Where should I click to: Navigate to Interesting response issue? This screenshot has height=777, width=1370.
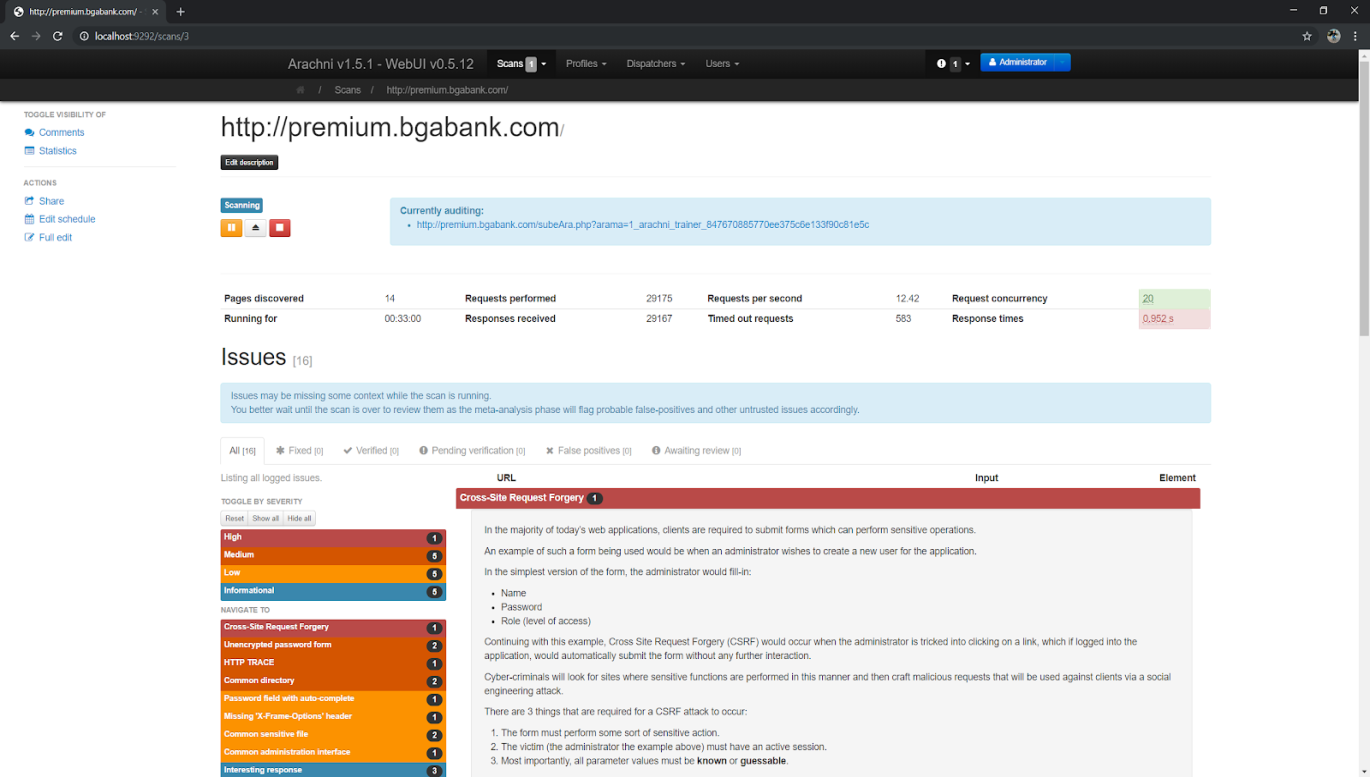coord(333,771)
